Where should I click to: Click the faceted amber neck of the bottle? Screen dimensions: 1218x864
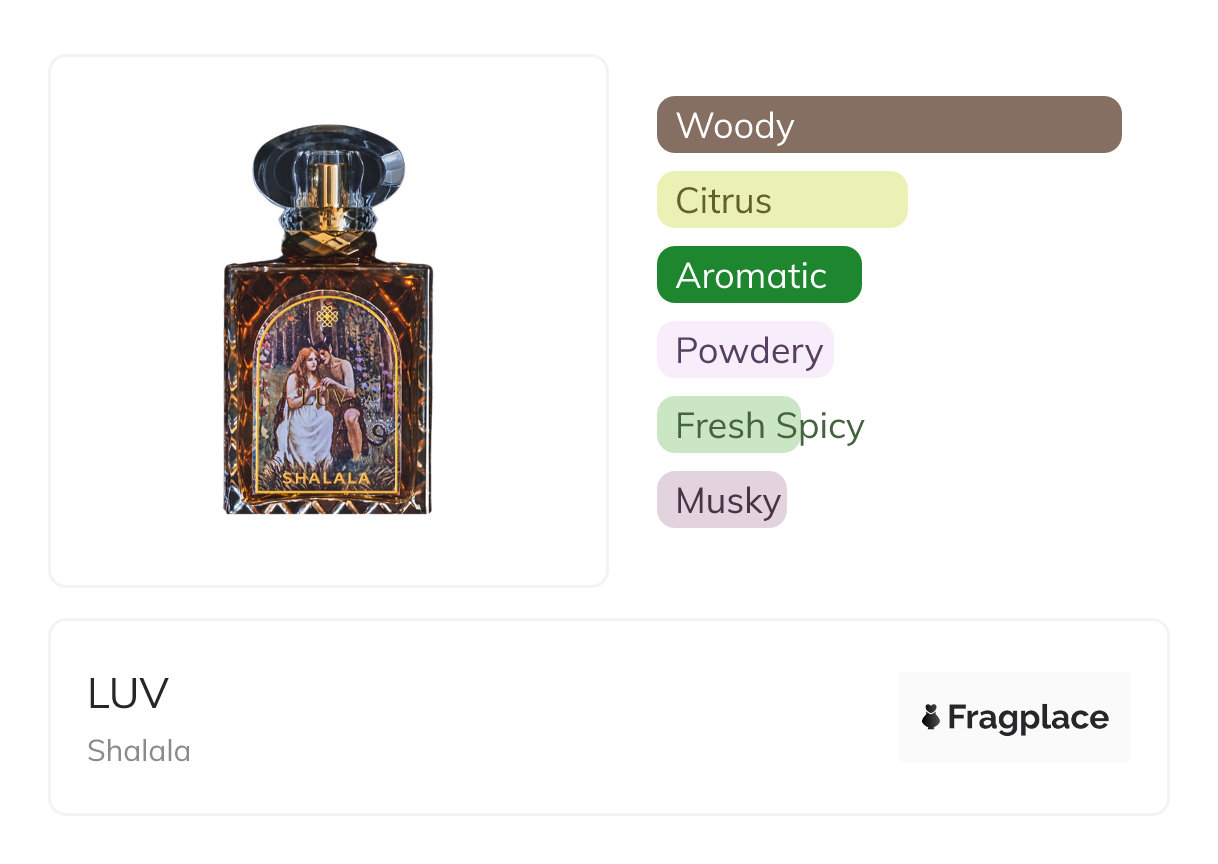pyautogui.click(x=328, y=245)
